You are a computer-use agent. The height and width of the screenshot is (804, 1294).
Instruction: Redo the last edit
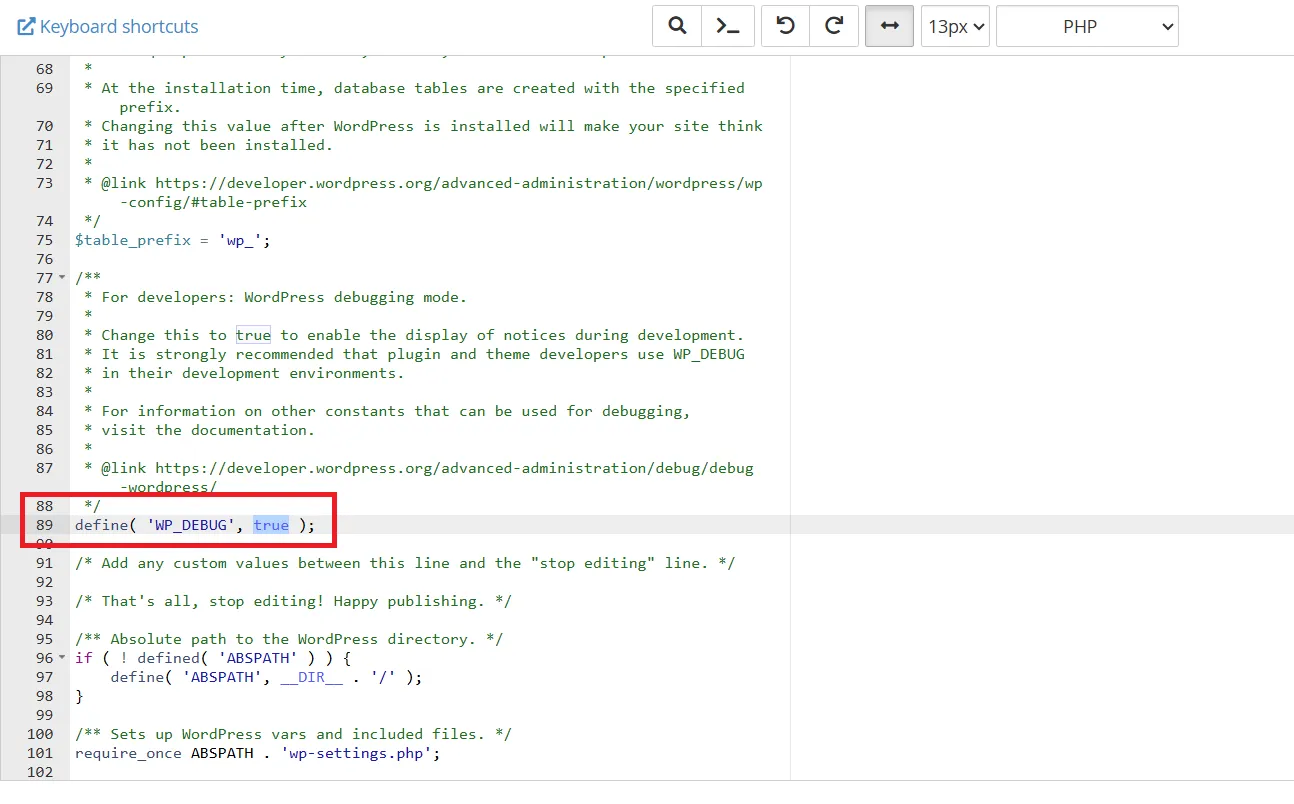coord(834,27)
